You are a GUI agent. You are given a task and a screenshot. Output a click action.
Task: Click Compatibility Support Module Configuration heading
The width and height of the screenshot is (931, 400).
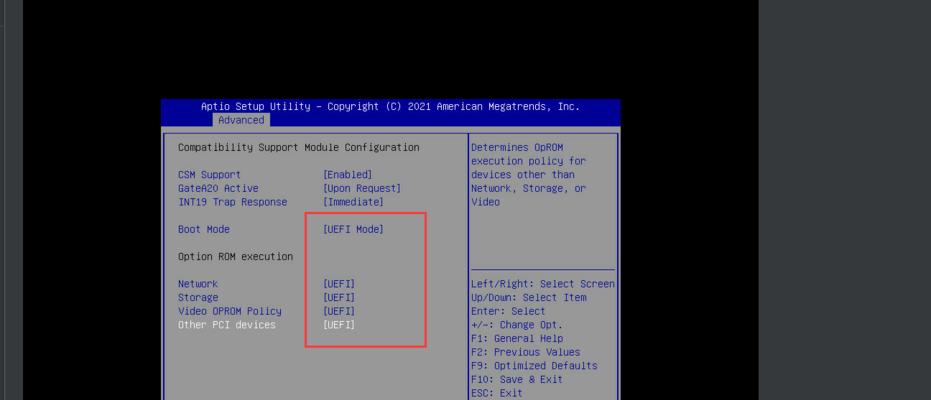299,147
